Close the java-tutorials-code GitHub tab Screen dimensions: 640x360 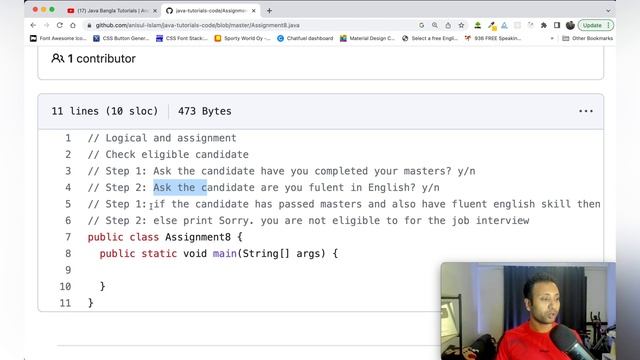[253, 11]
